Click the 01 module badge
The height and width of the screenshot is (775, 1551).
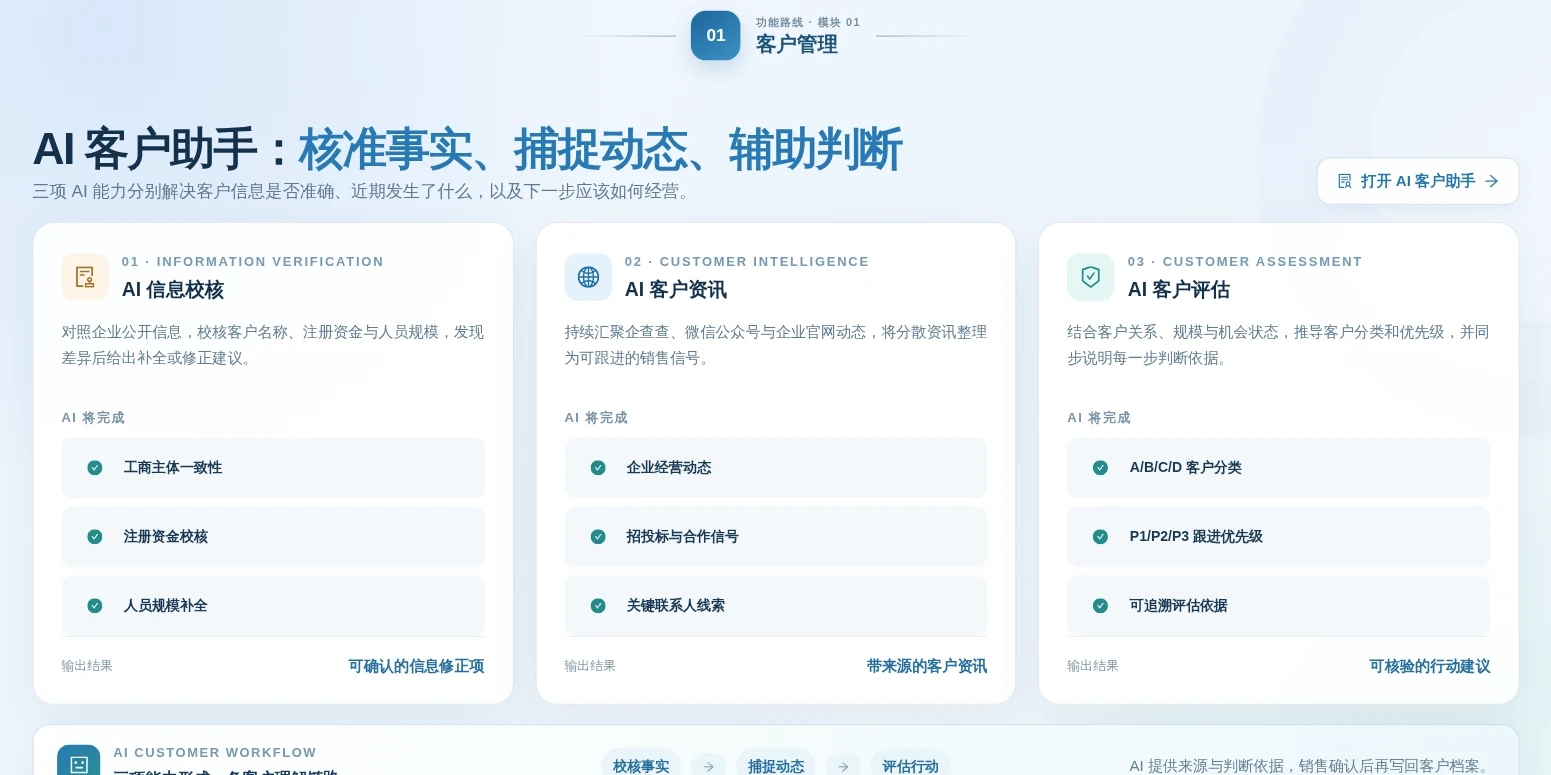point(716,36)
